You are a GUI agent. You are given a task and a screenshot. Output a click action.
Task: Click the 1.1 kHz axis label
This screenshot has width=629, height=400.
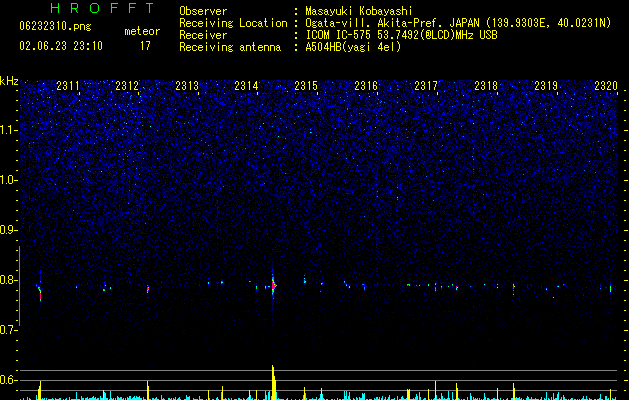click(9, 130)
